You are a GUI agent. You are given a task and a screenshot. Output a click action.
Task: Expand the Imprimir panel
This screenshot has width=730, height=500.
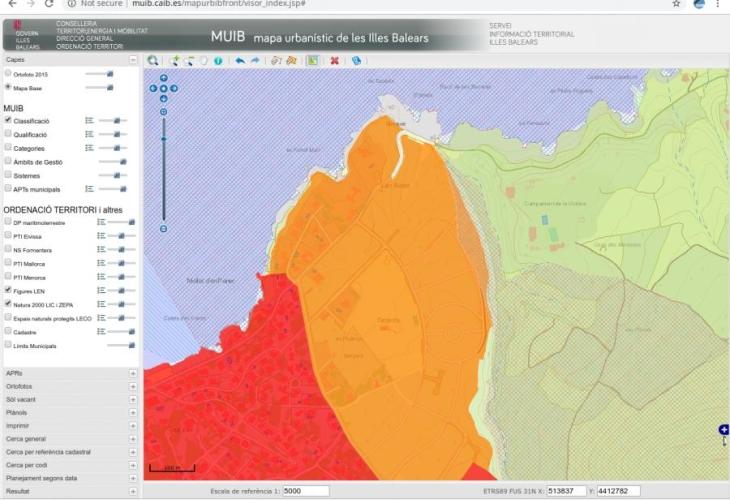(x=133, y=425)
